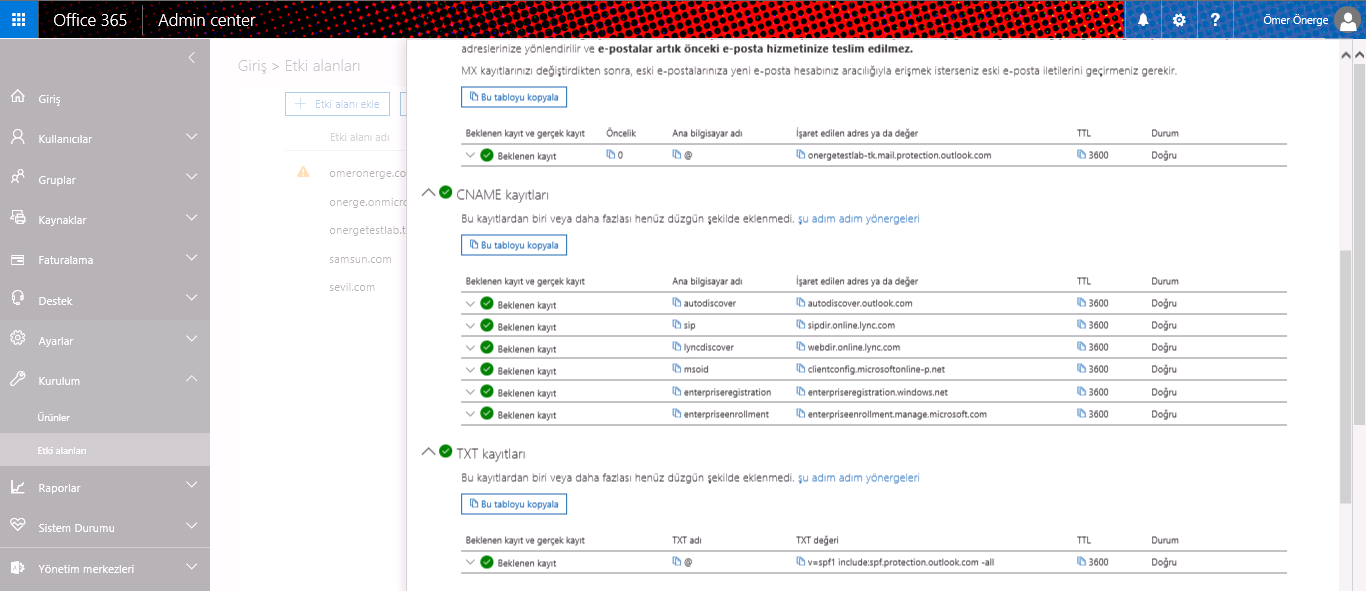Click the Sistem Durumu heart icon

click(x=17, y=526)
